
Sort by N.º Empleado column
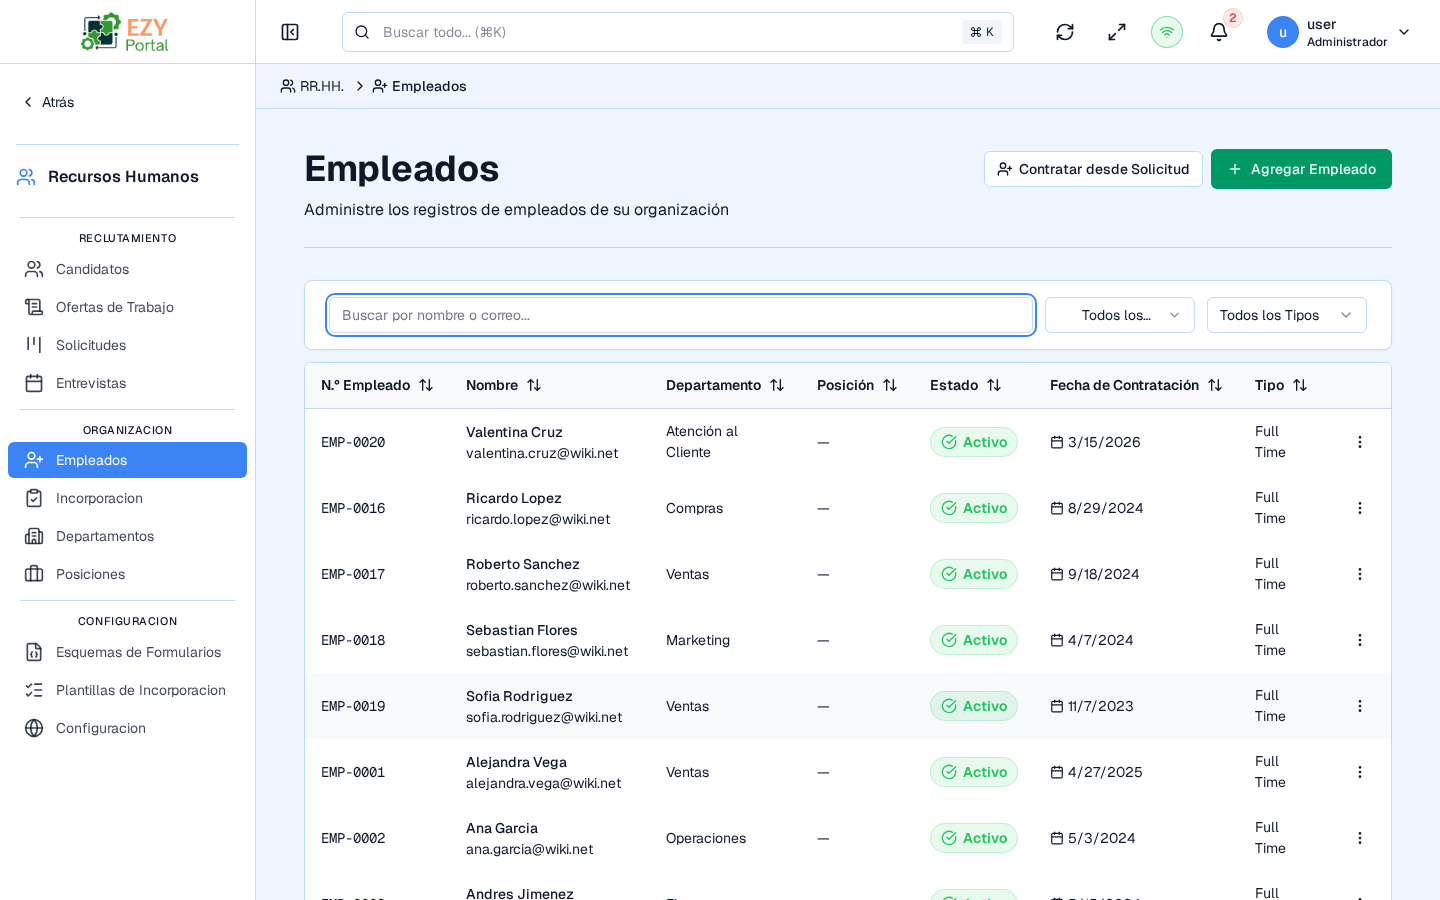coord(377,385)
